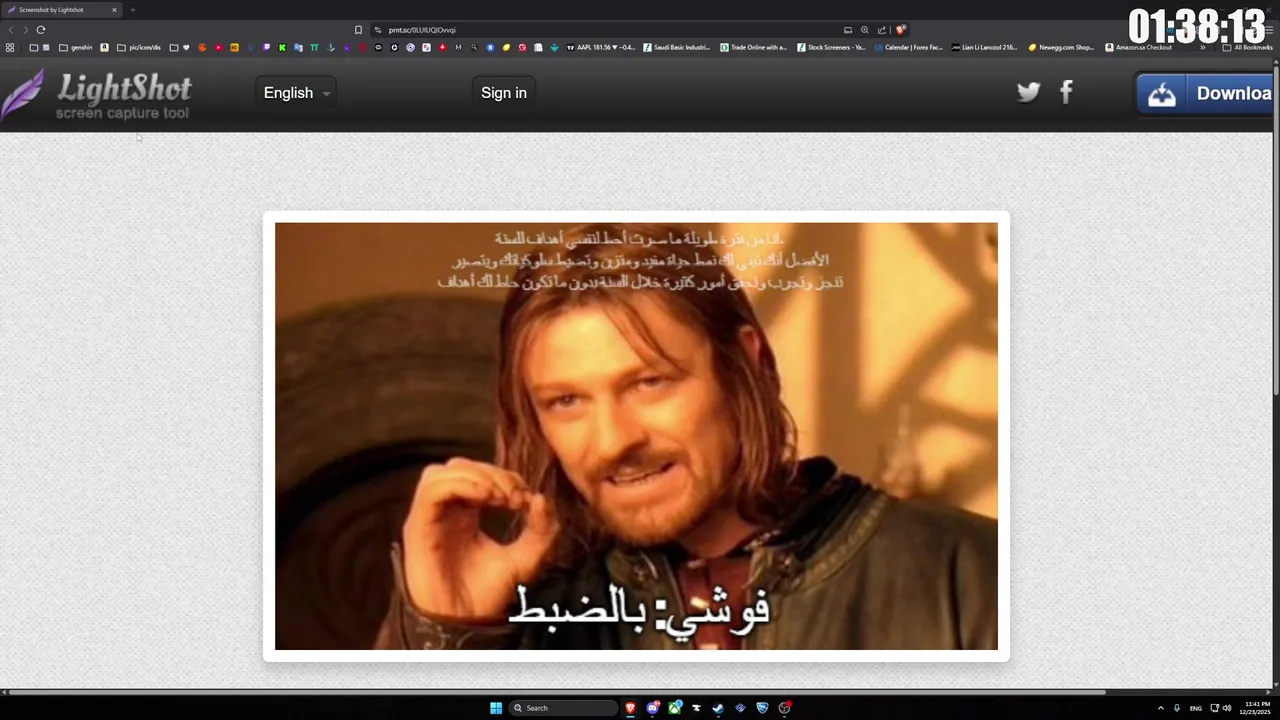Open the Windows Start menu
The height and width of the screenshot is (720, 1280).
[496, 708]
